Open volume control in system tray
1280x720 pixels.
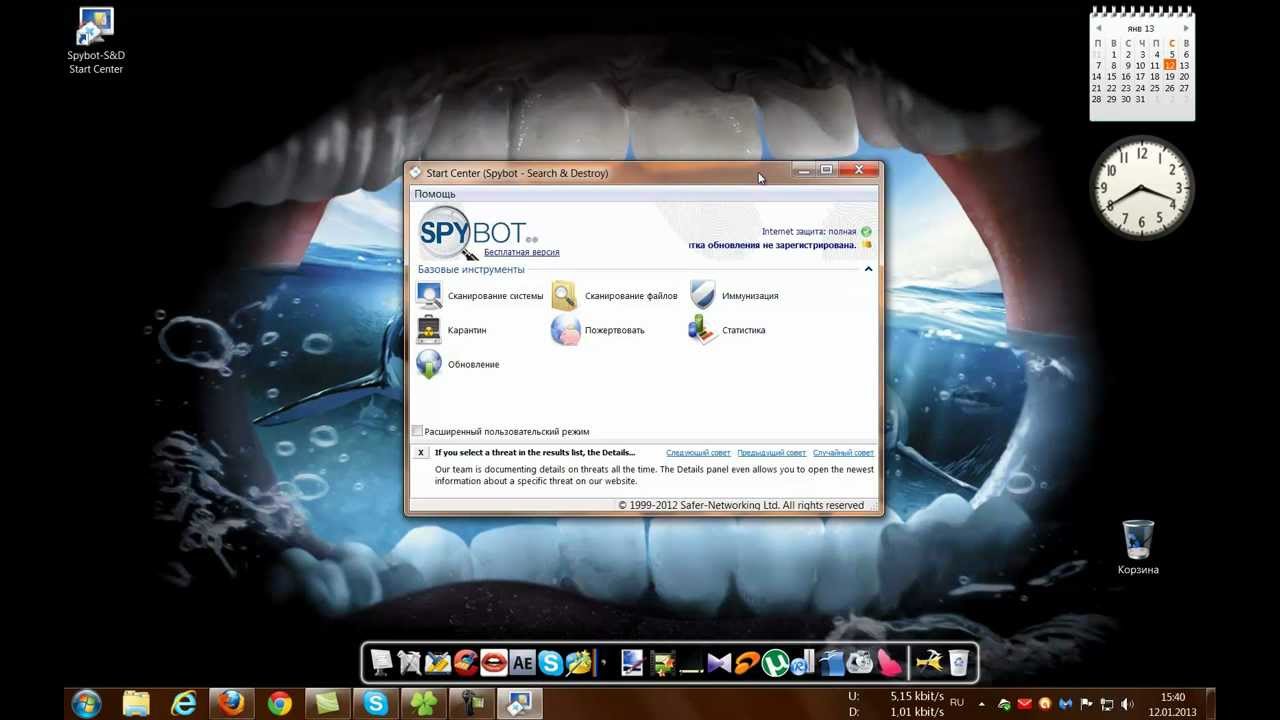point(1127,704)
